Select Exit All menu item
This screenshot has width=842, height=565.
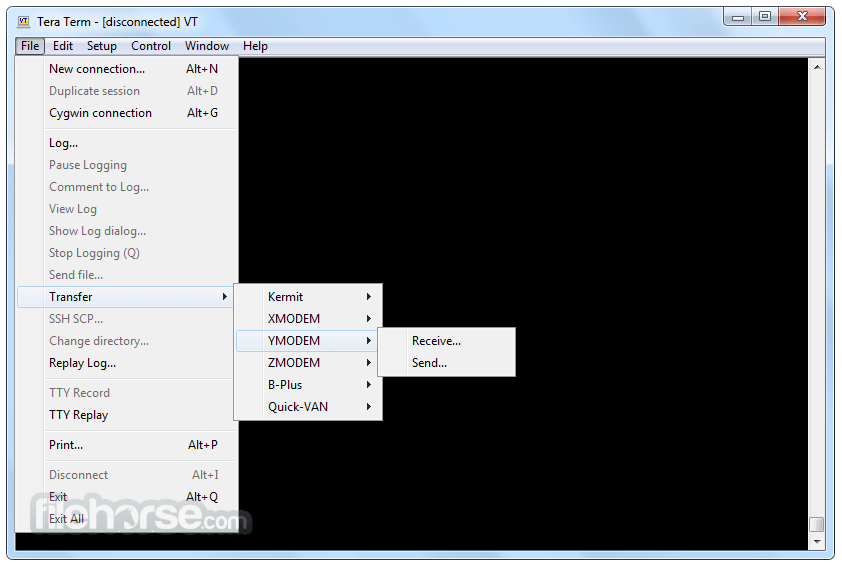pyautogui.click(x=127, y=519)
